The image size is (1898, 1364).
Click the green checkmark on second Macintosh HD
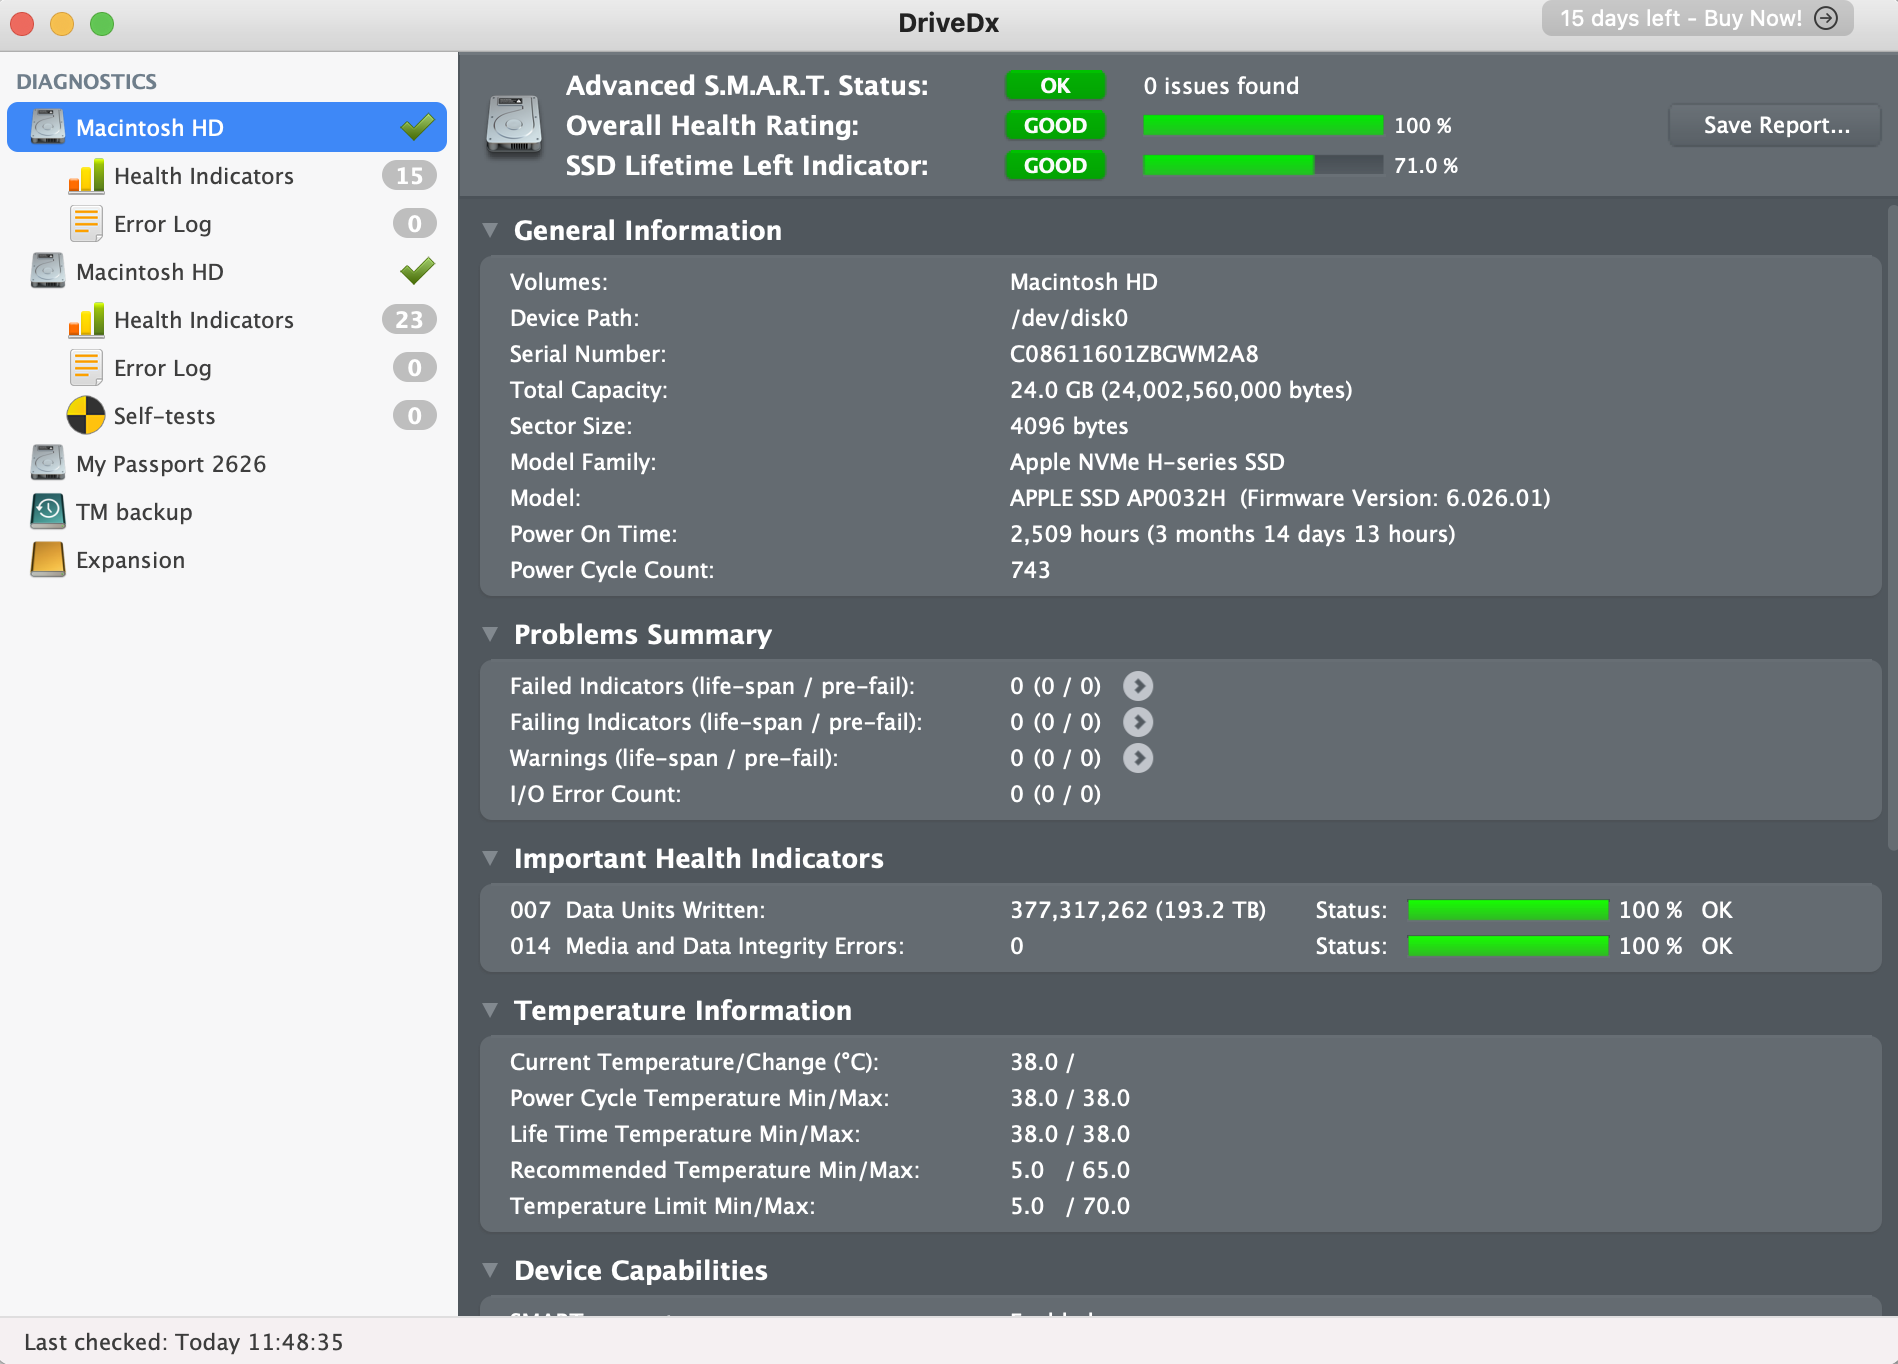coord(417,271)
